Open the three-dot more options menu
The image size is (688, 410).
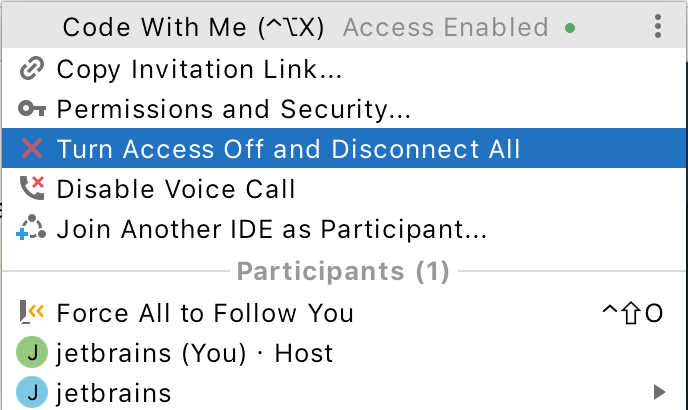(657, 26)
